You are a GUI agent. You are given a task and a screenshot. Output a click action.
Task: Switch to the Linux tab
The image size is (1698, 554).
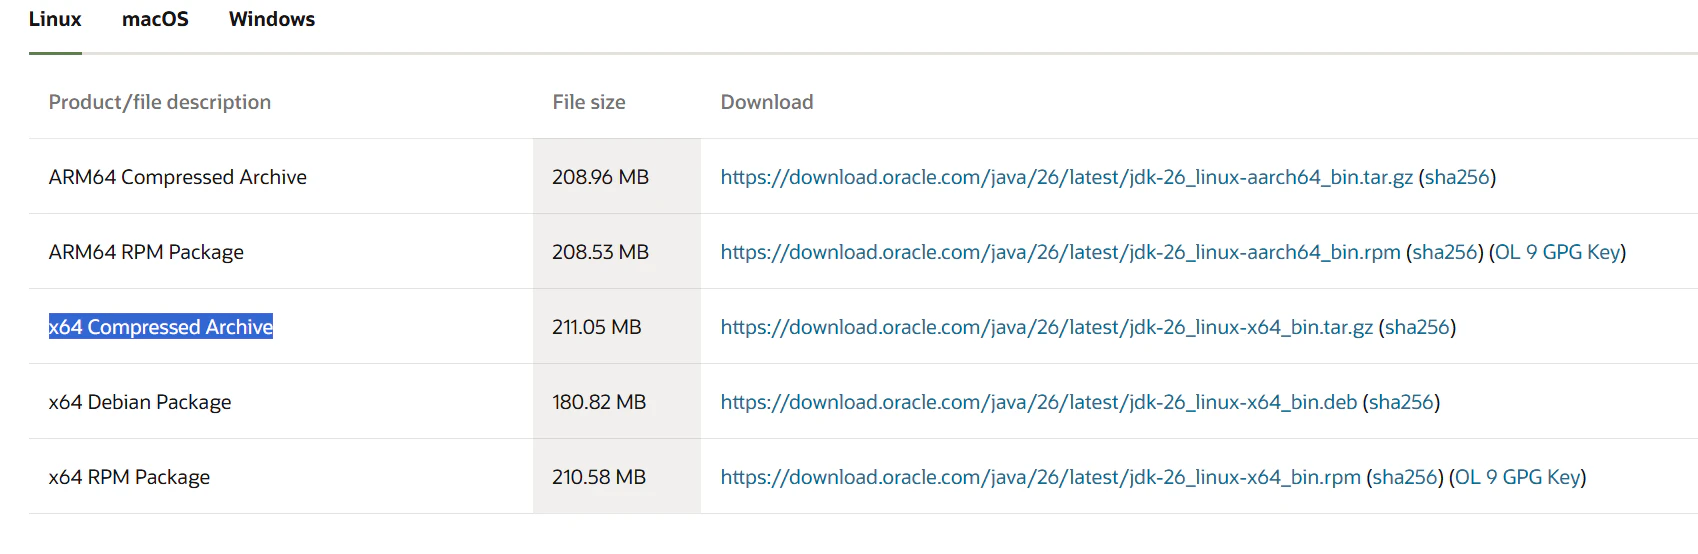pos(55,19)
